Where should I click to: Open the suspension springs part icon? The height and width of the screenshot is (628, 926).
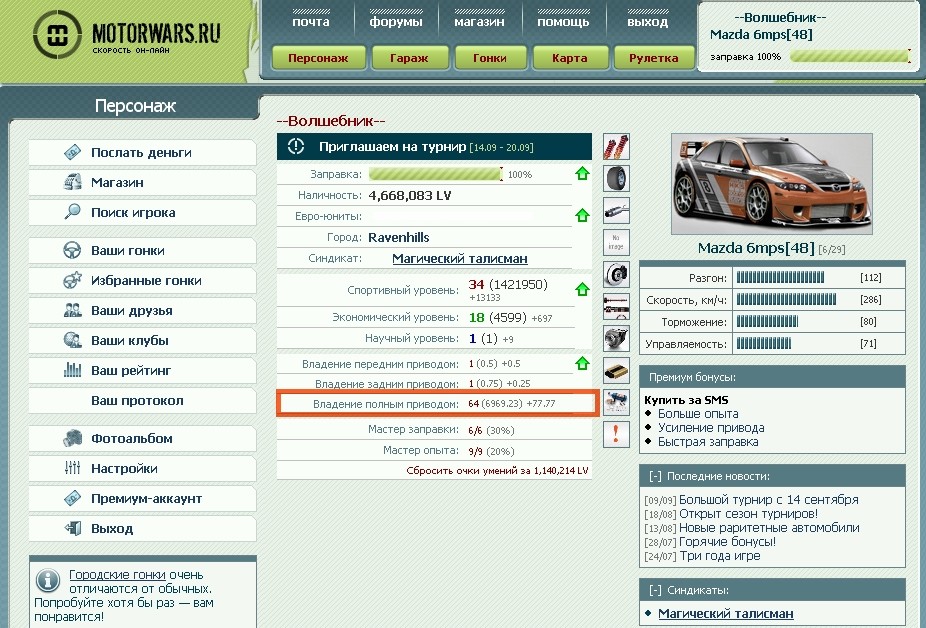[x=616, y=147]
